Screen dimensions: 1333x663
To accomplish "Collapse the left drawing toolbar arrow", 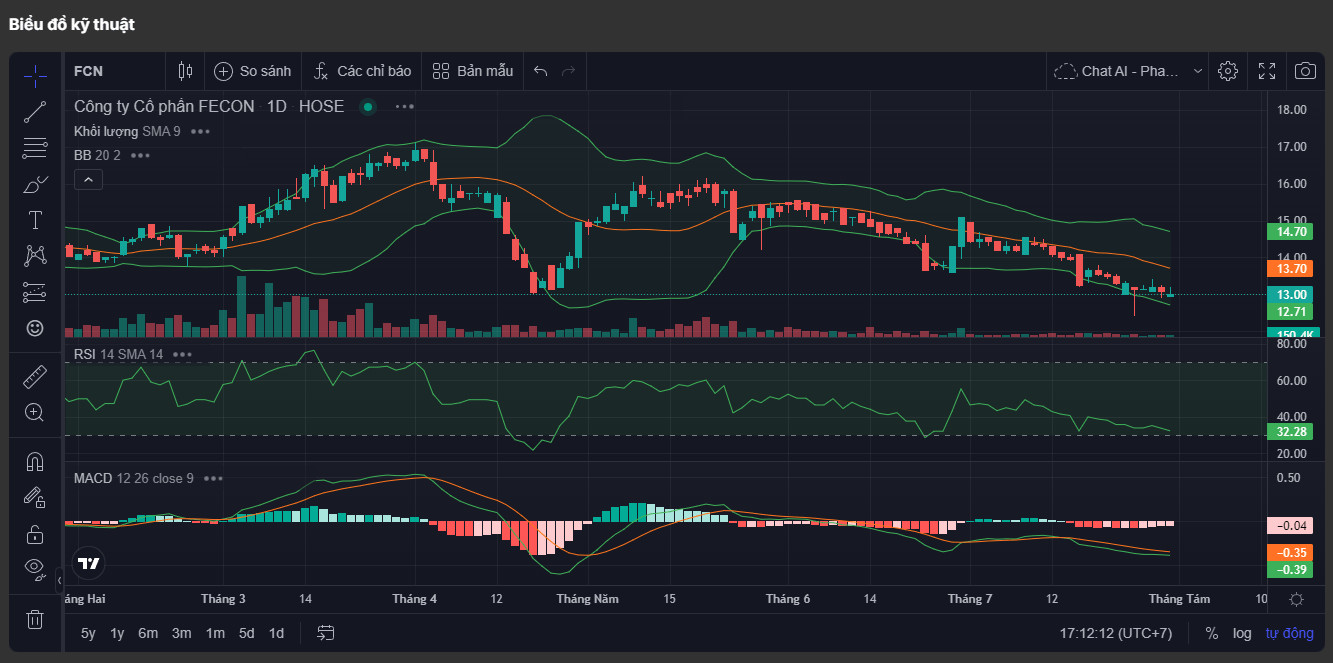I will 59,580.
